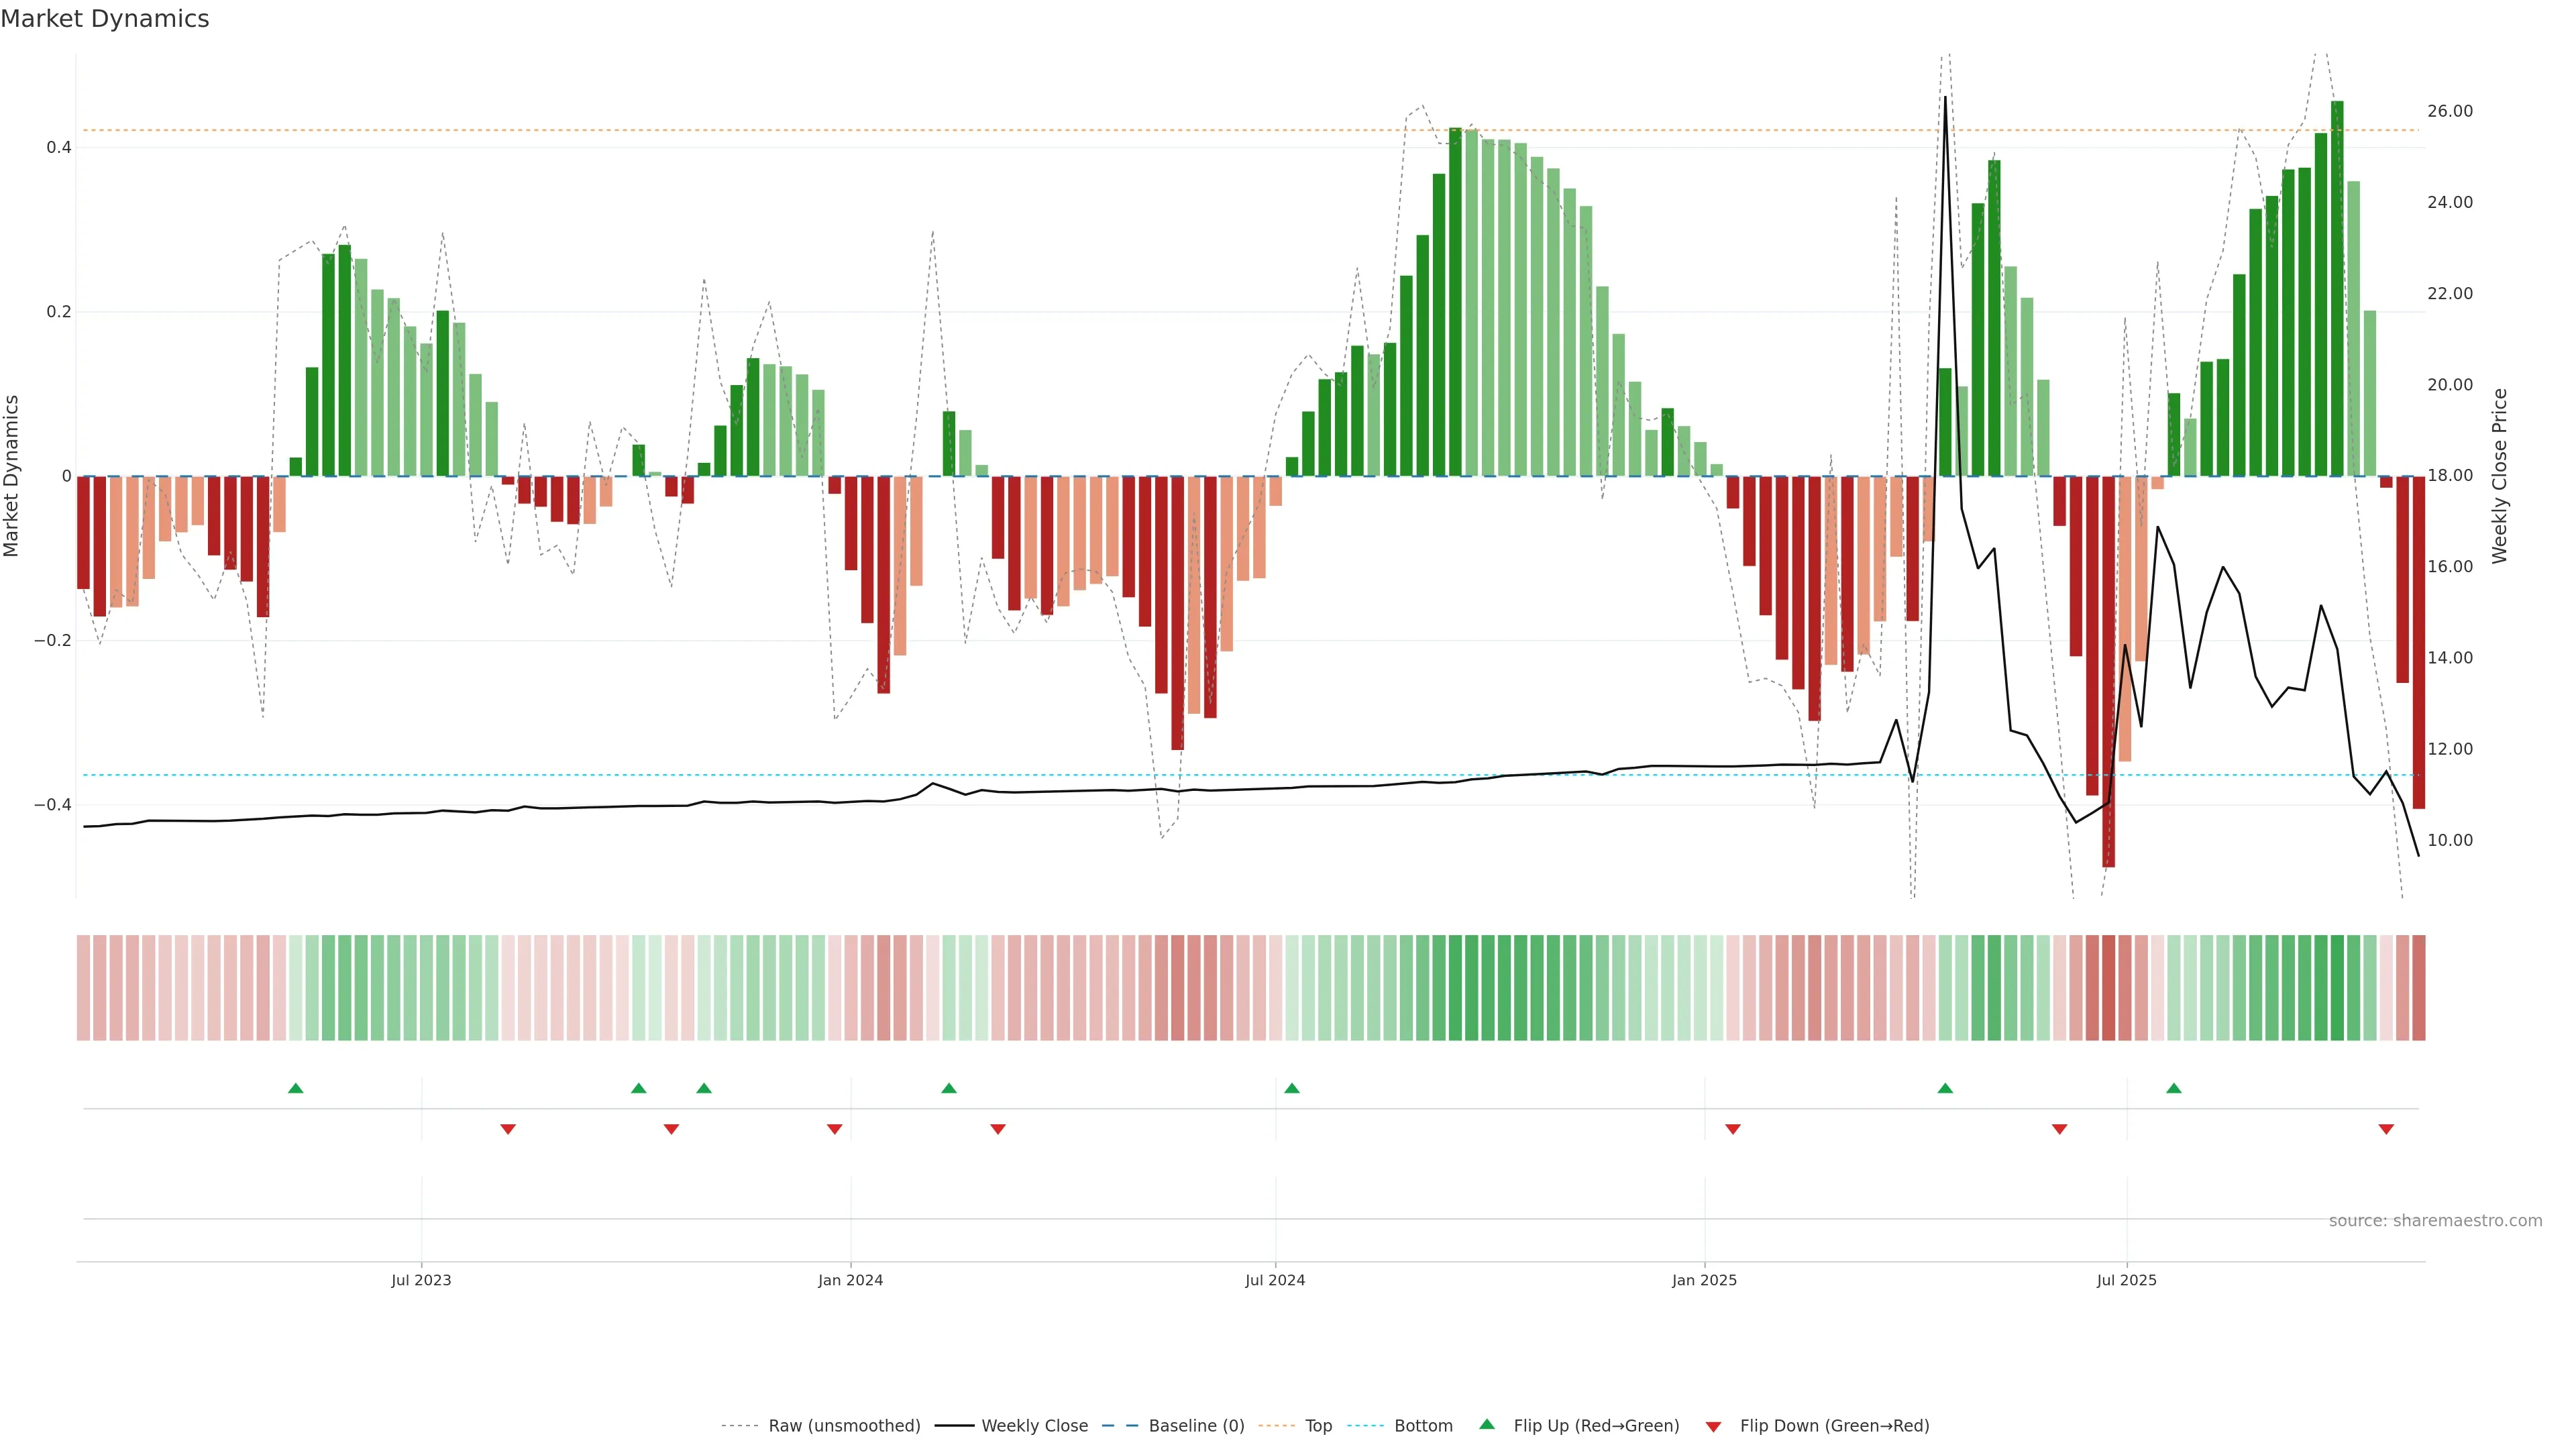
Task: Click the Jul 2025 x-axis label
Action: click(x=2127, y=1280)
